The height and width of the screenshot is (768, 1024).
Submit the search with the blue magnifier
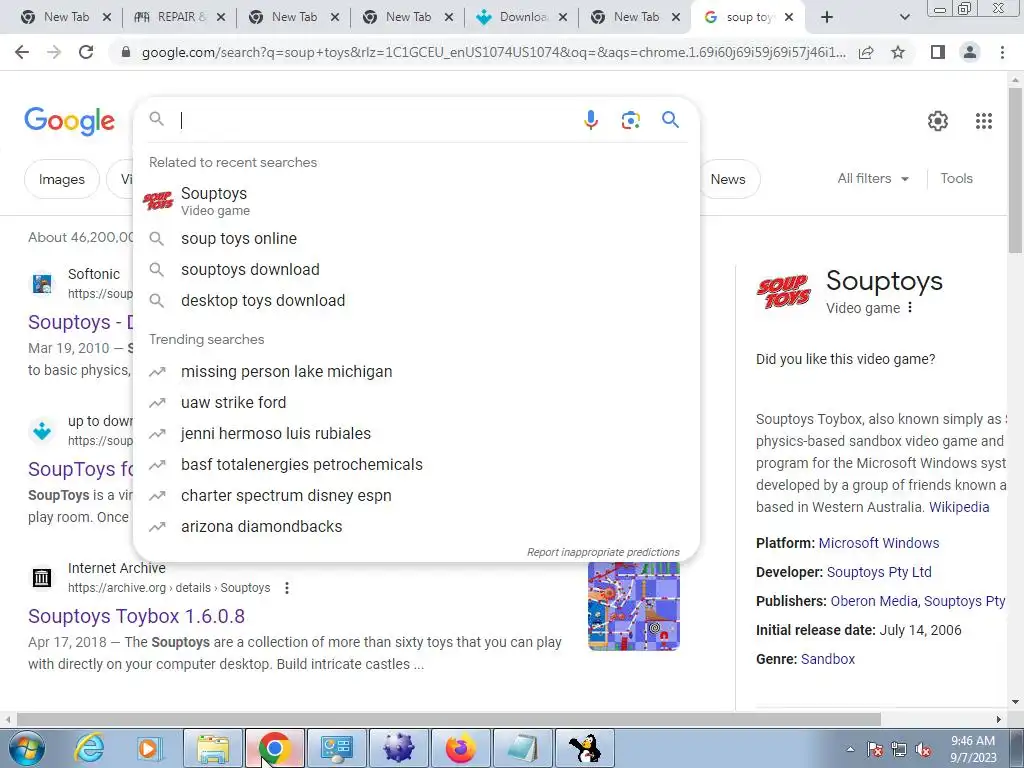pos(670,120)
